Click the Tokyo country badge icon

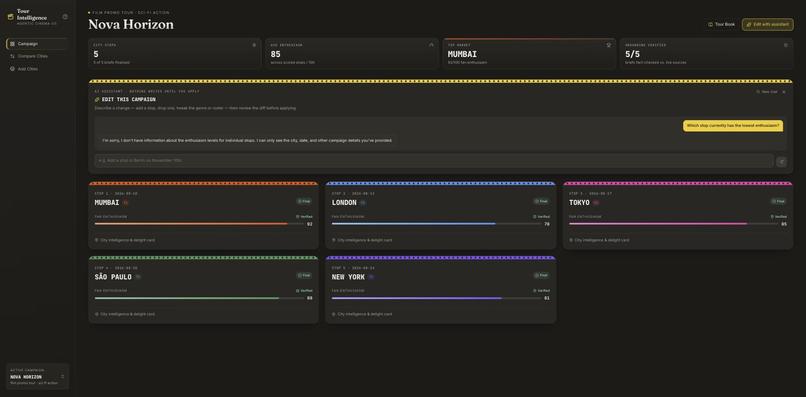[596, 203]
